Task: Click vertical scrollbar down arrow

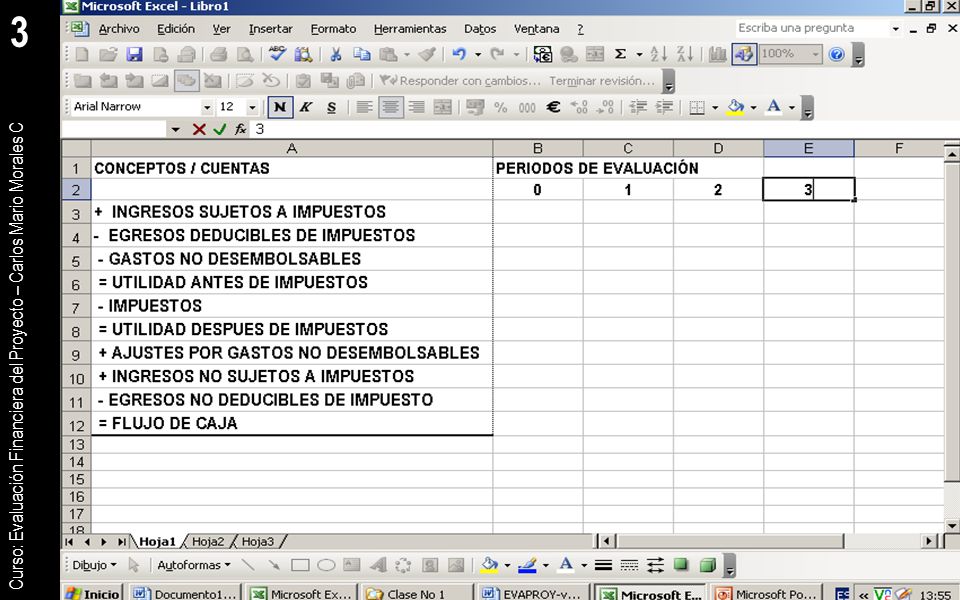Action: [x=951, y=525]
